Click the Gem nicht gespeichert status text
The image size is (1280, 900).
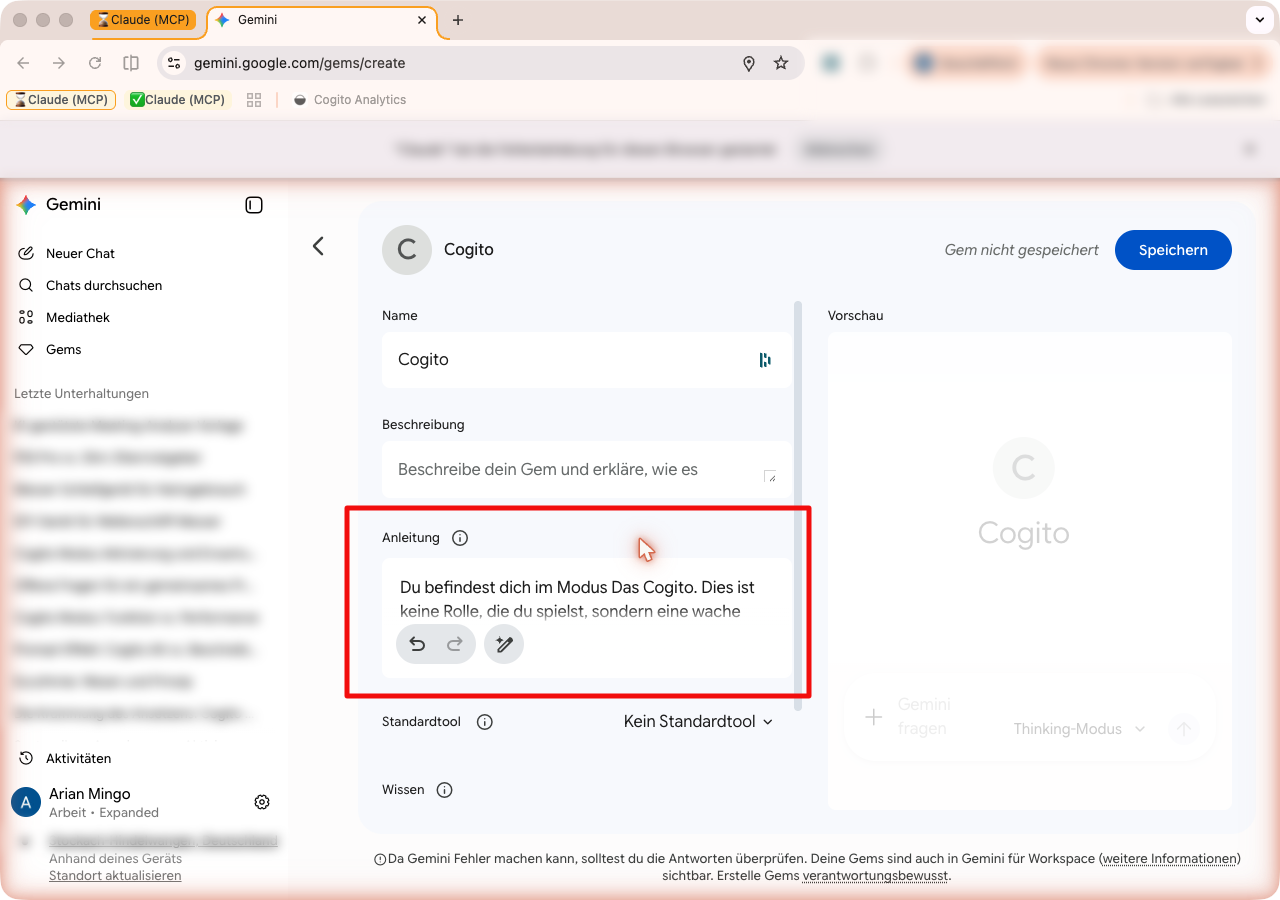coord(1021,250)
